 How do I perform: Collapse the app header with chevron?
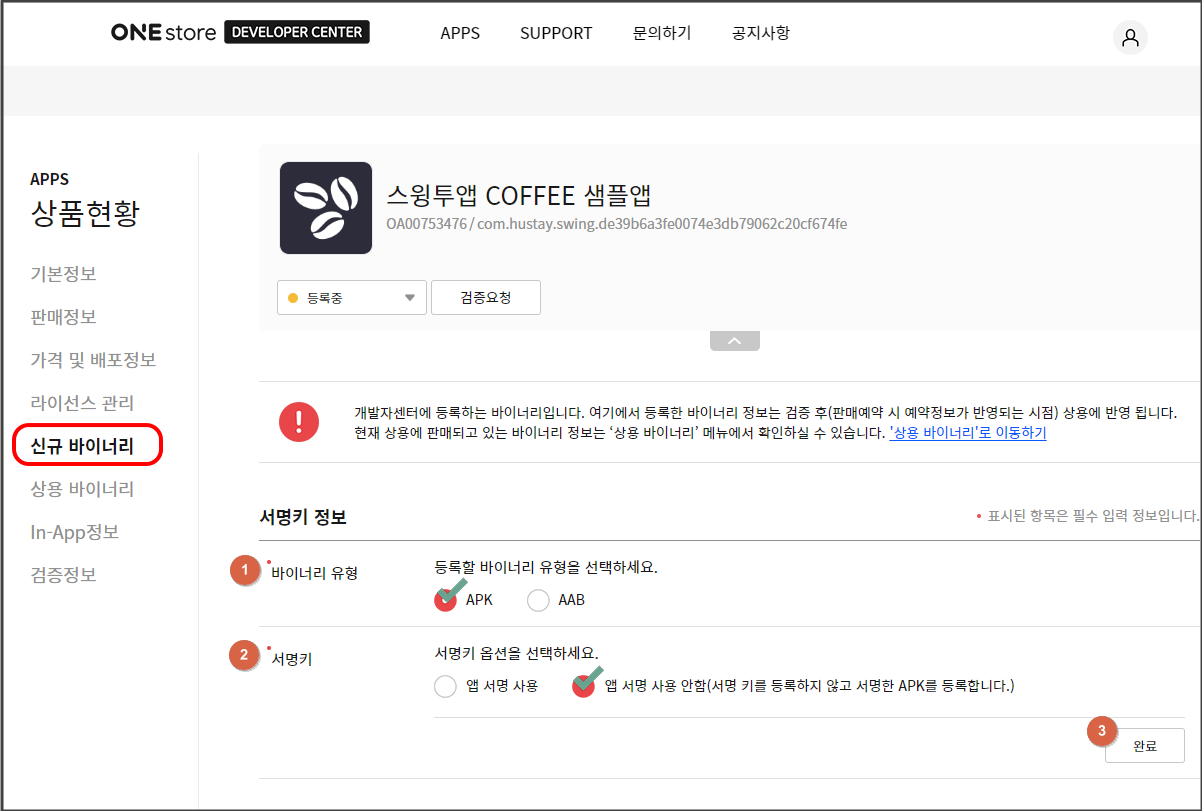point(734,341)
